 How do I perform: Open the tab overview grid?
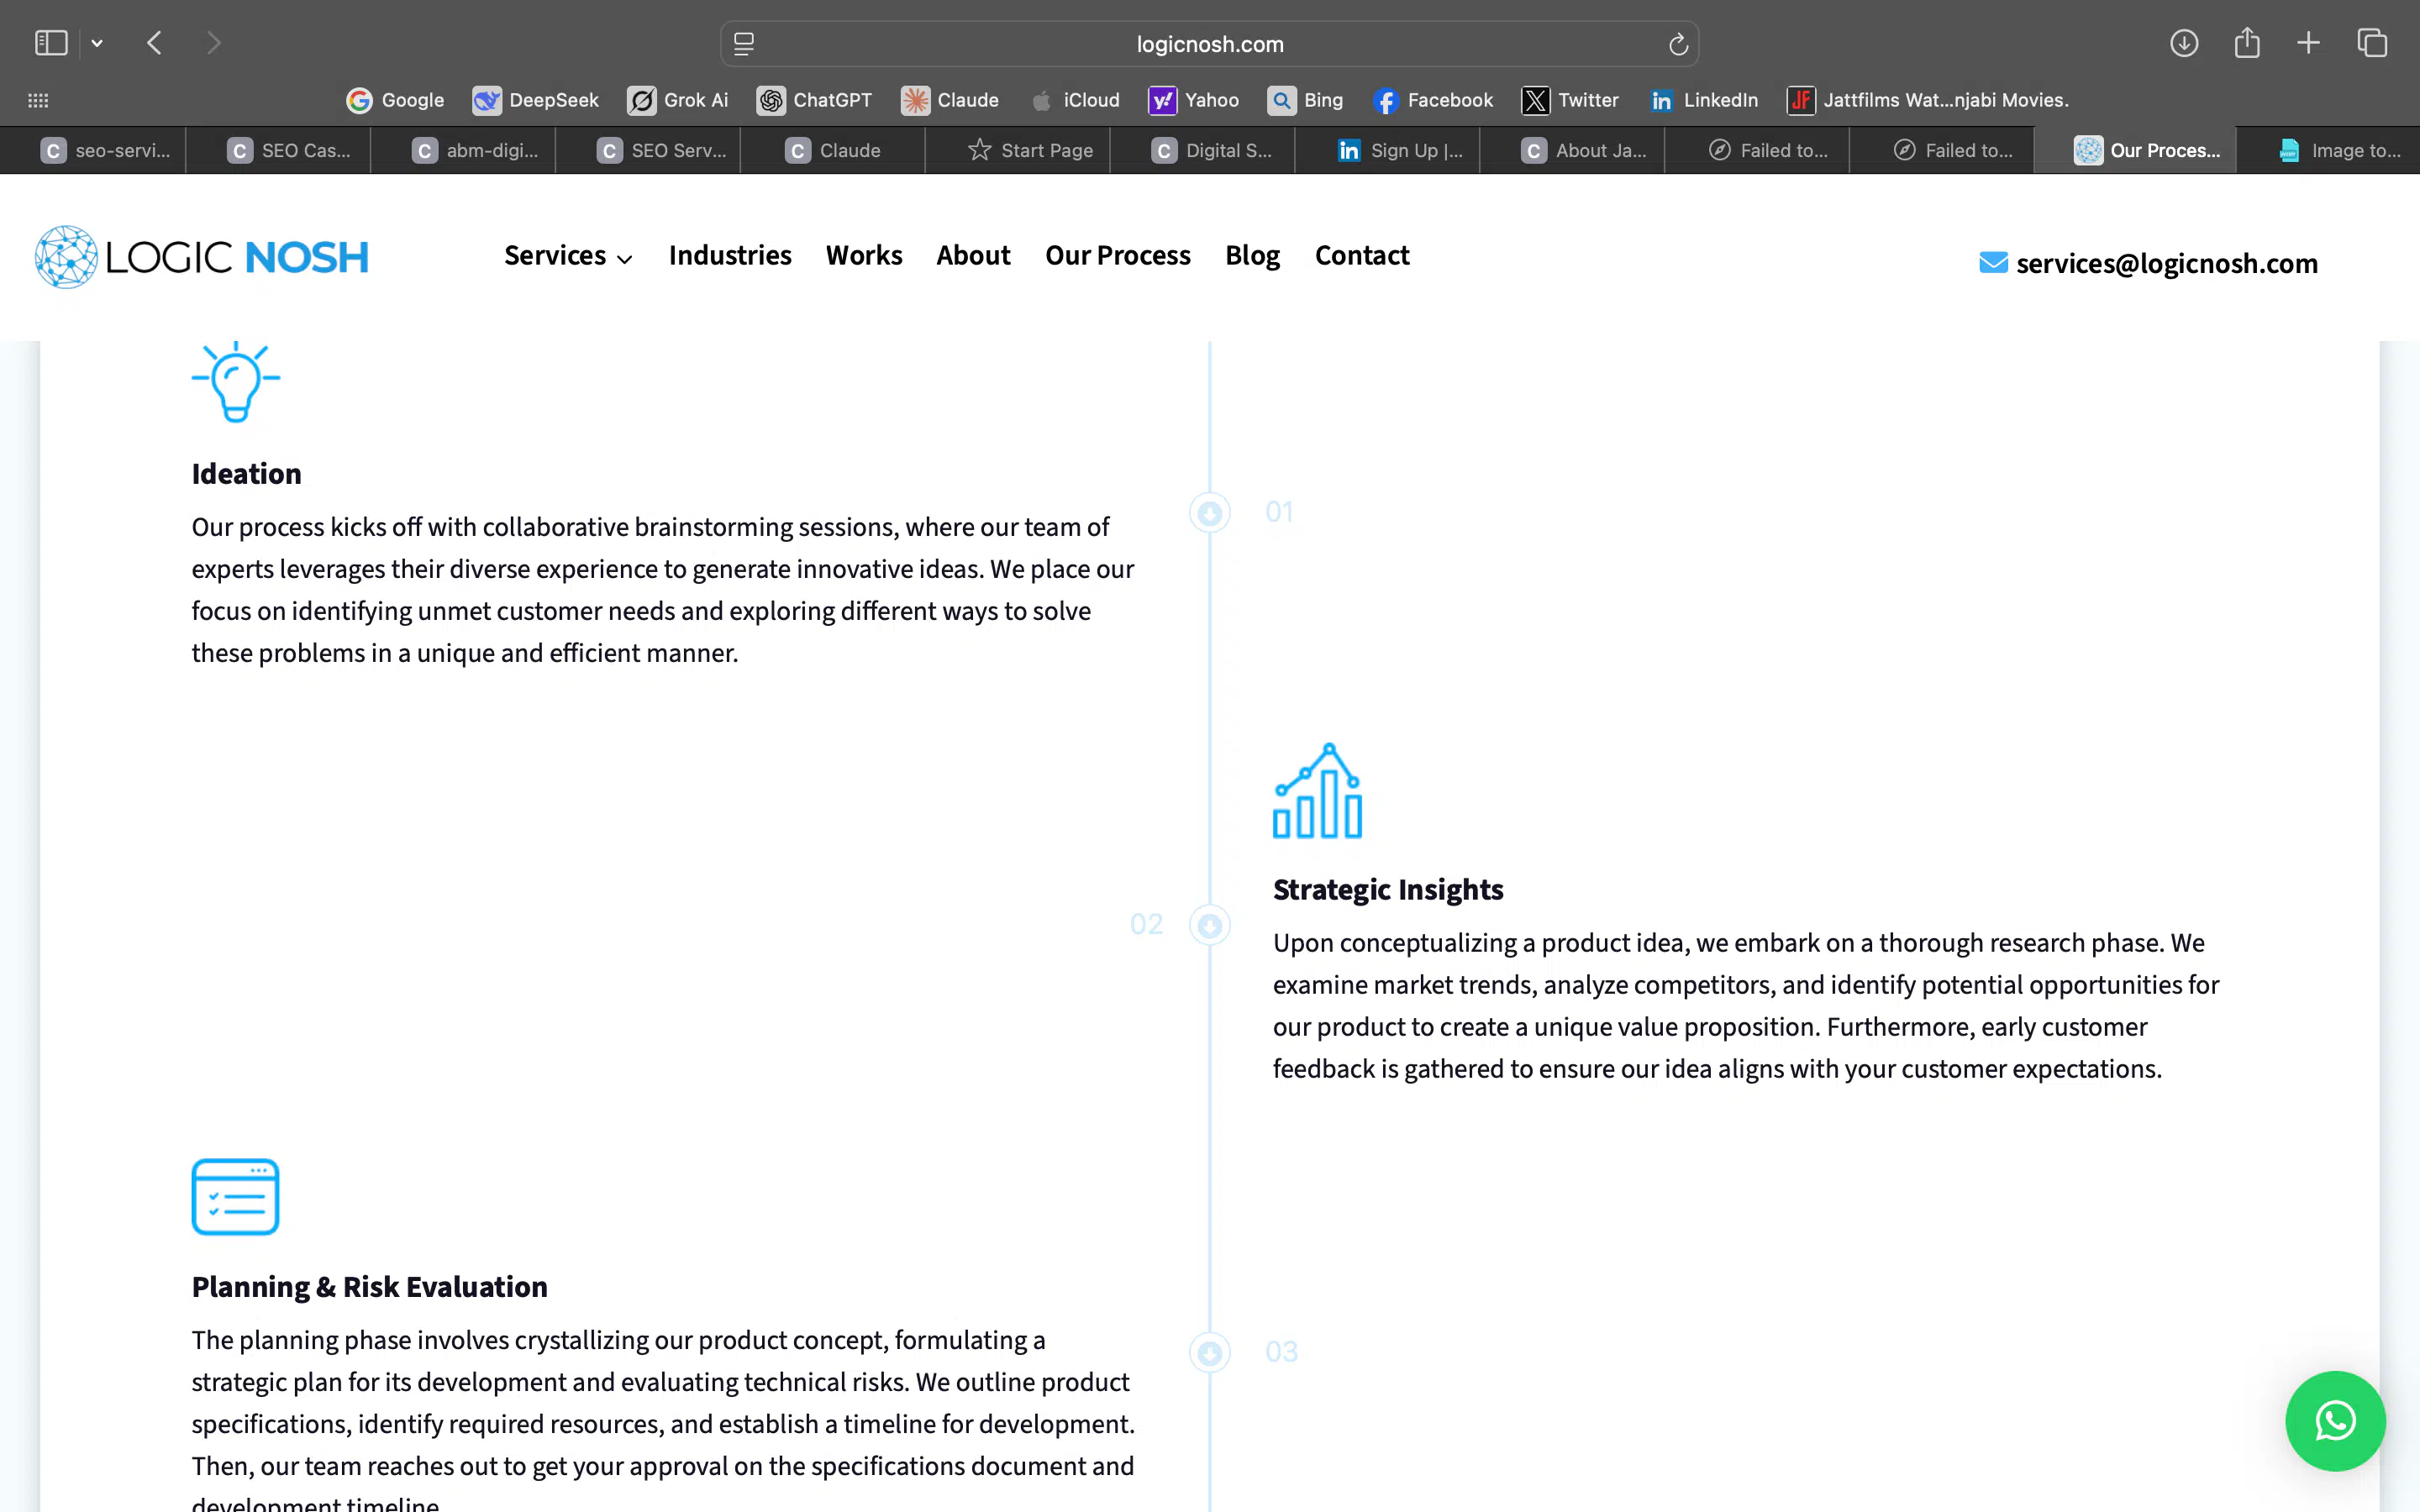(x=2371, y=43)
